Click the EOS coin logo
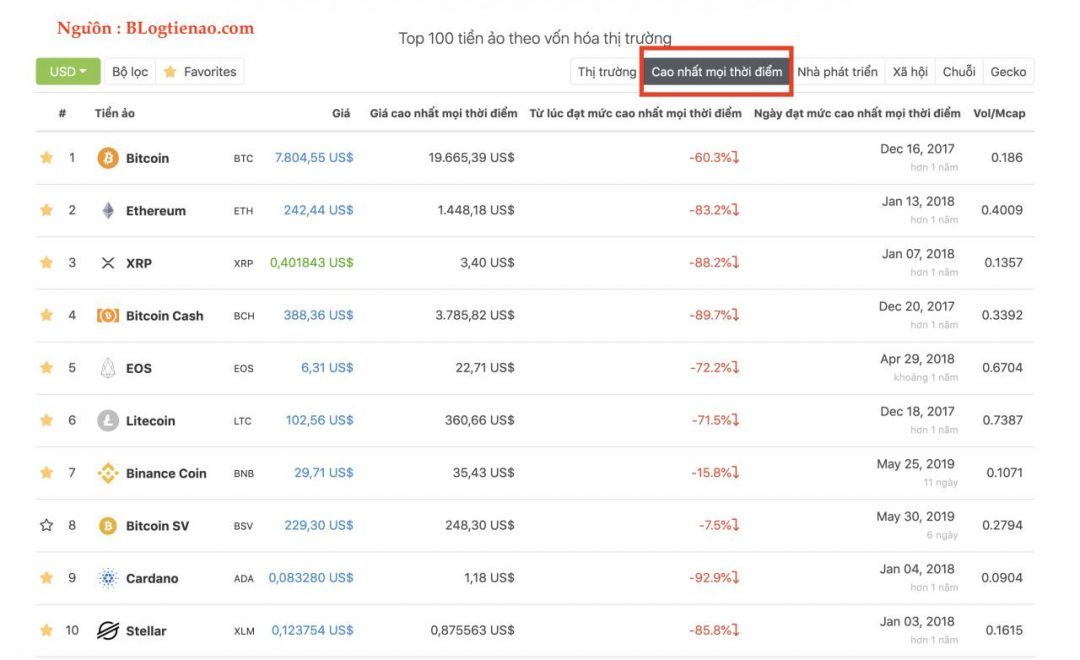 [107, 368]
